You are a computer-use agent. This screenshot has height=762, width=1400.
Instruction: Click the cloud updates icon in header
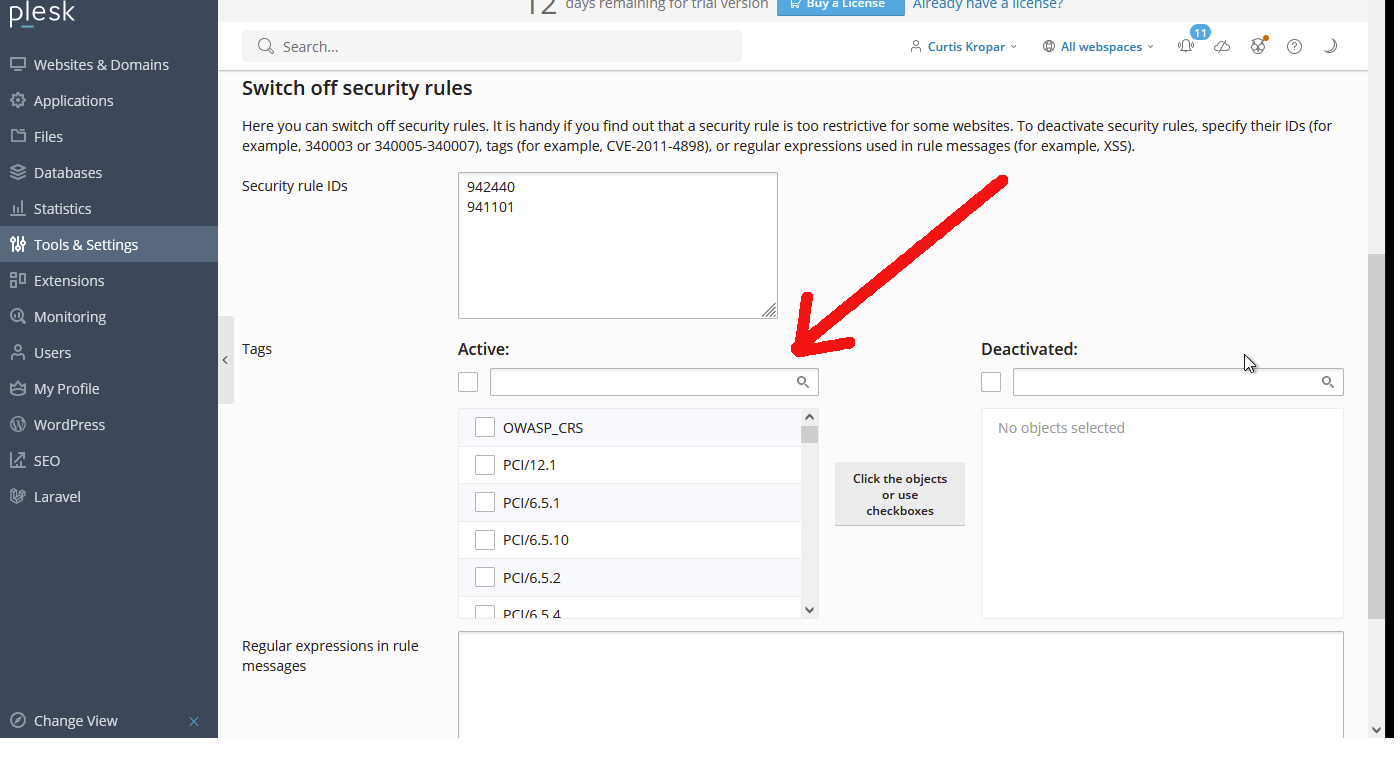pyautogui.click(x=1222, y=46)
